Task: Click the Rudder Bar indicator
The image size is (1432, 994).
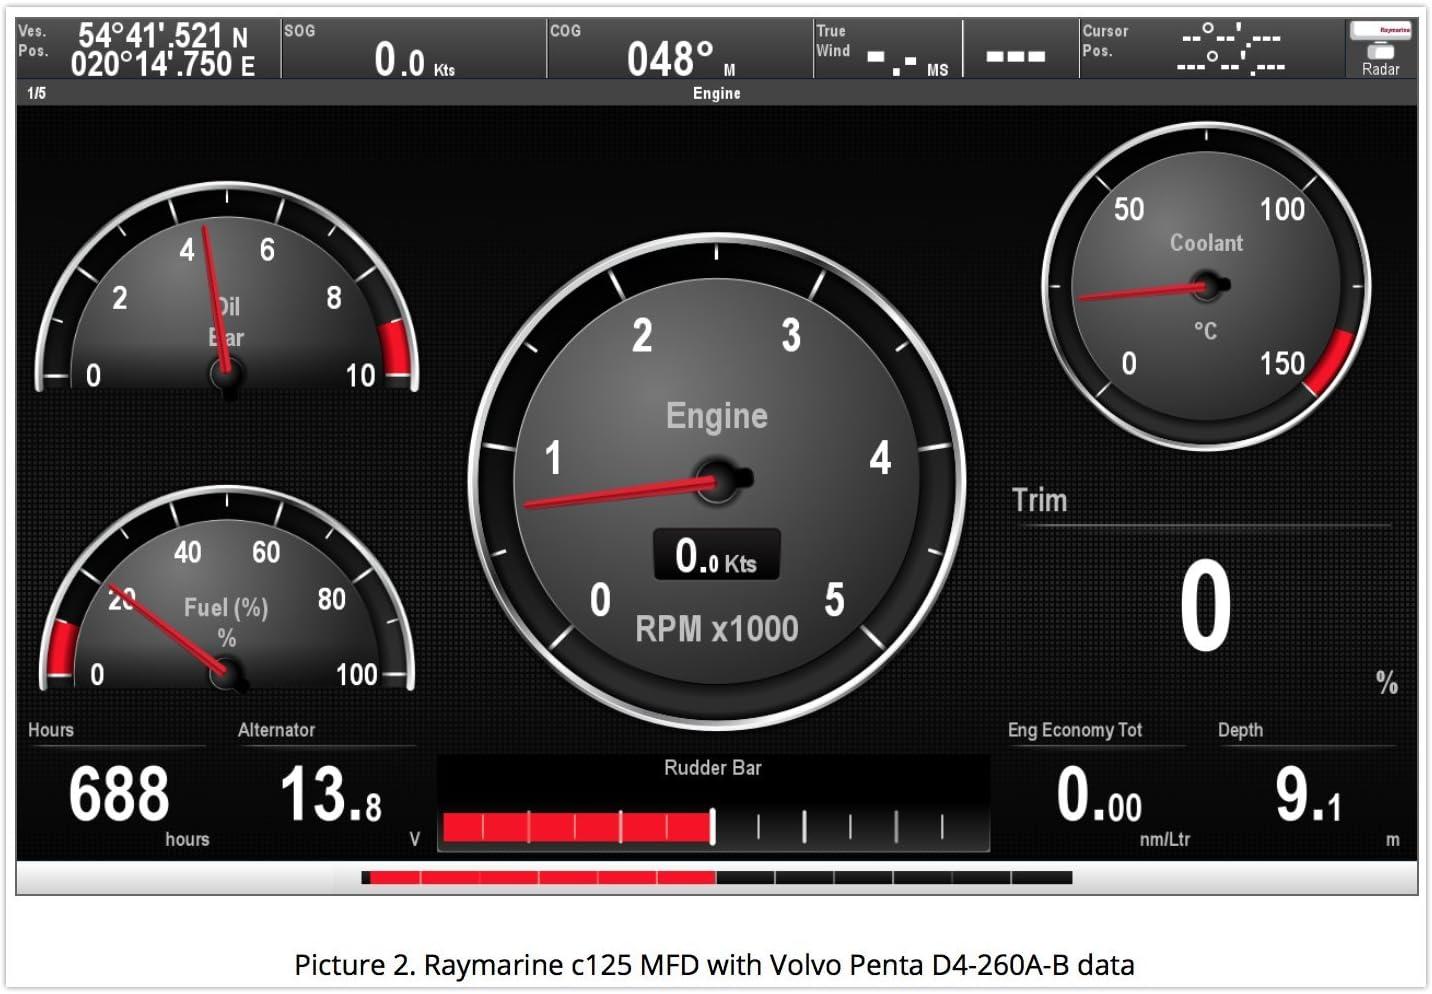Action: pos(713,805)
